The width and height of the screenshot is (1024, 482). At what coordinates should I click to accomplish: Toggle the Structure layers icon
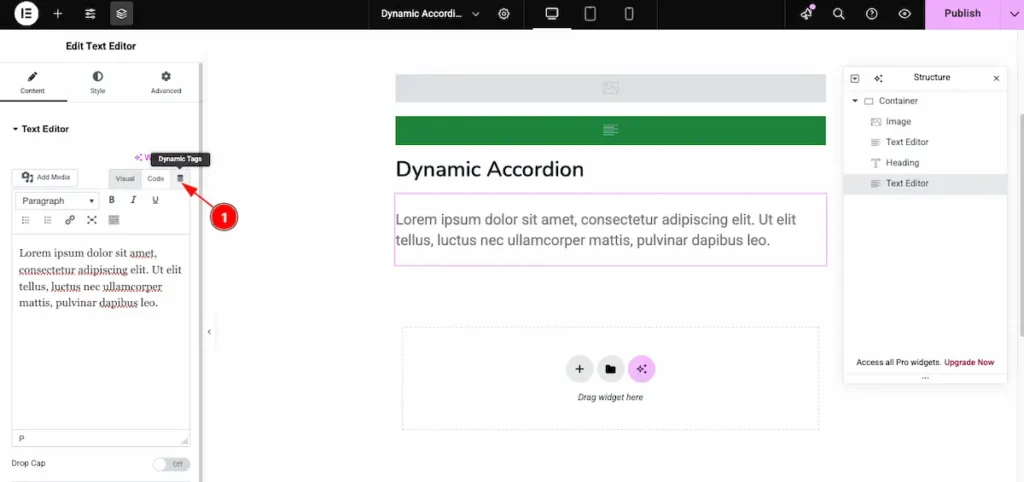pyautogui.click(x=121, y=14)
